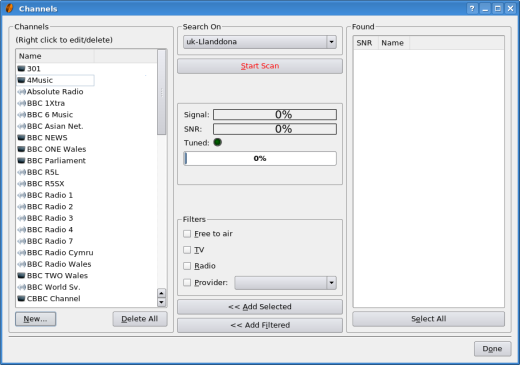Image resolution: width=520 pixels, height=365 pixels.
Task: Click the SNR level bar
Action: click(275, 129)
